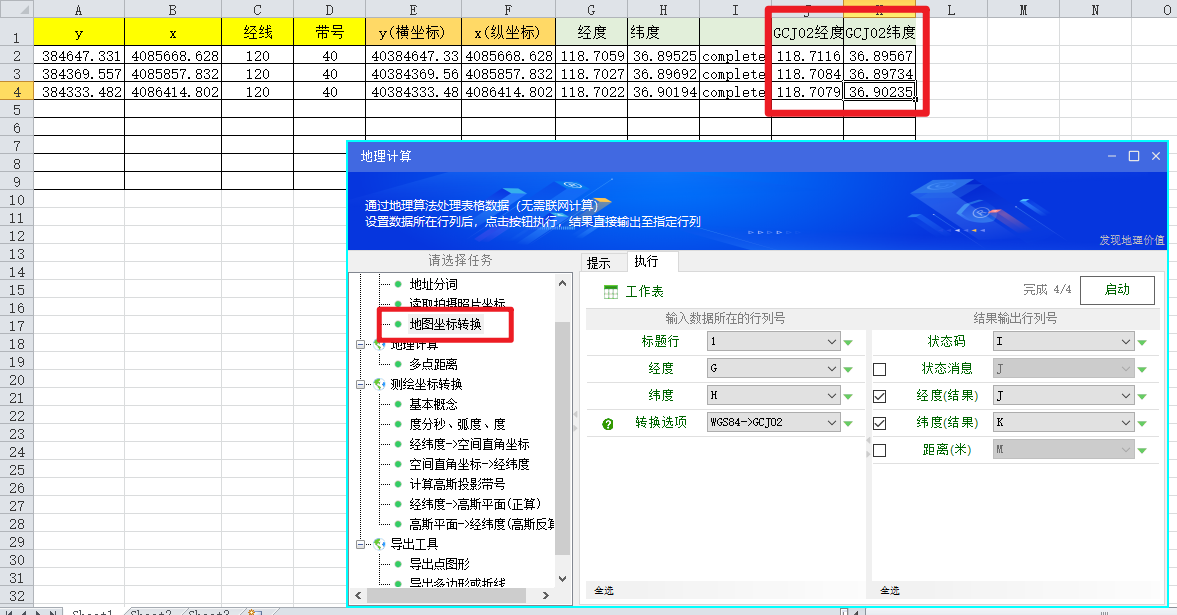This screenshot has width=1177, height=615.
Task: Click green arrow beside 状态码 dropdown
Action: (x=1142, y=342)
